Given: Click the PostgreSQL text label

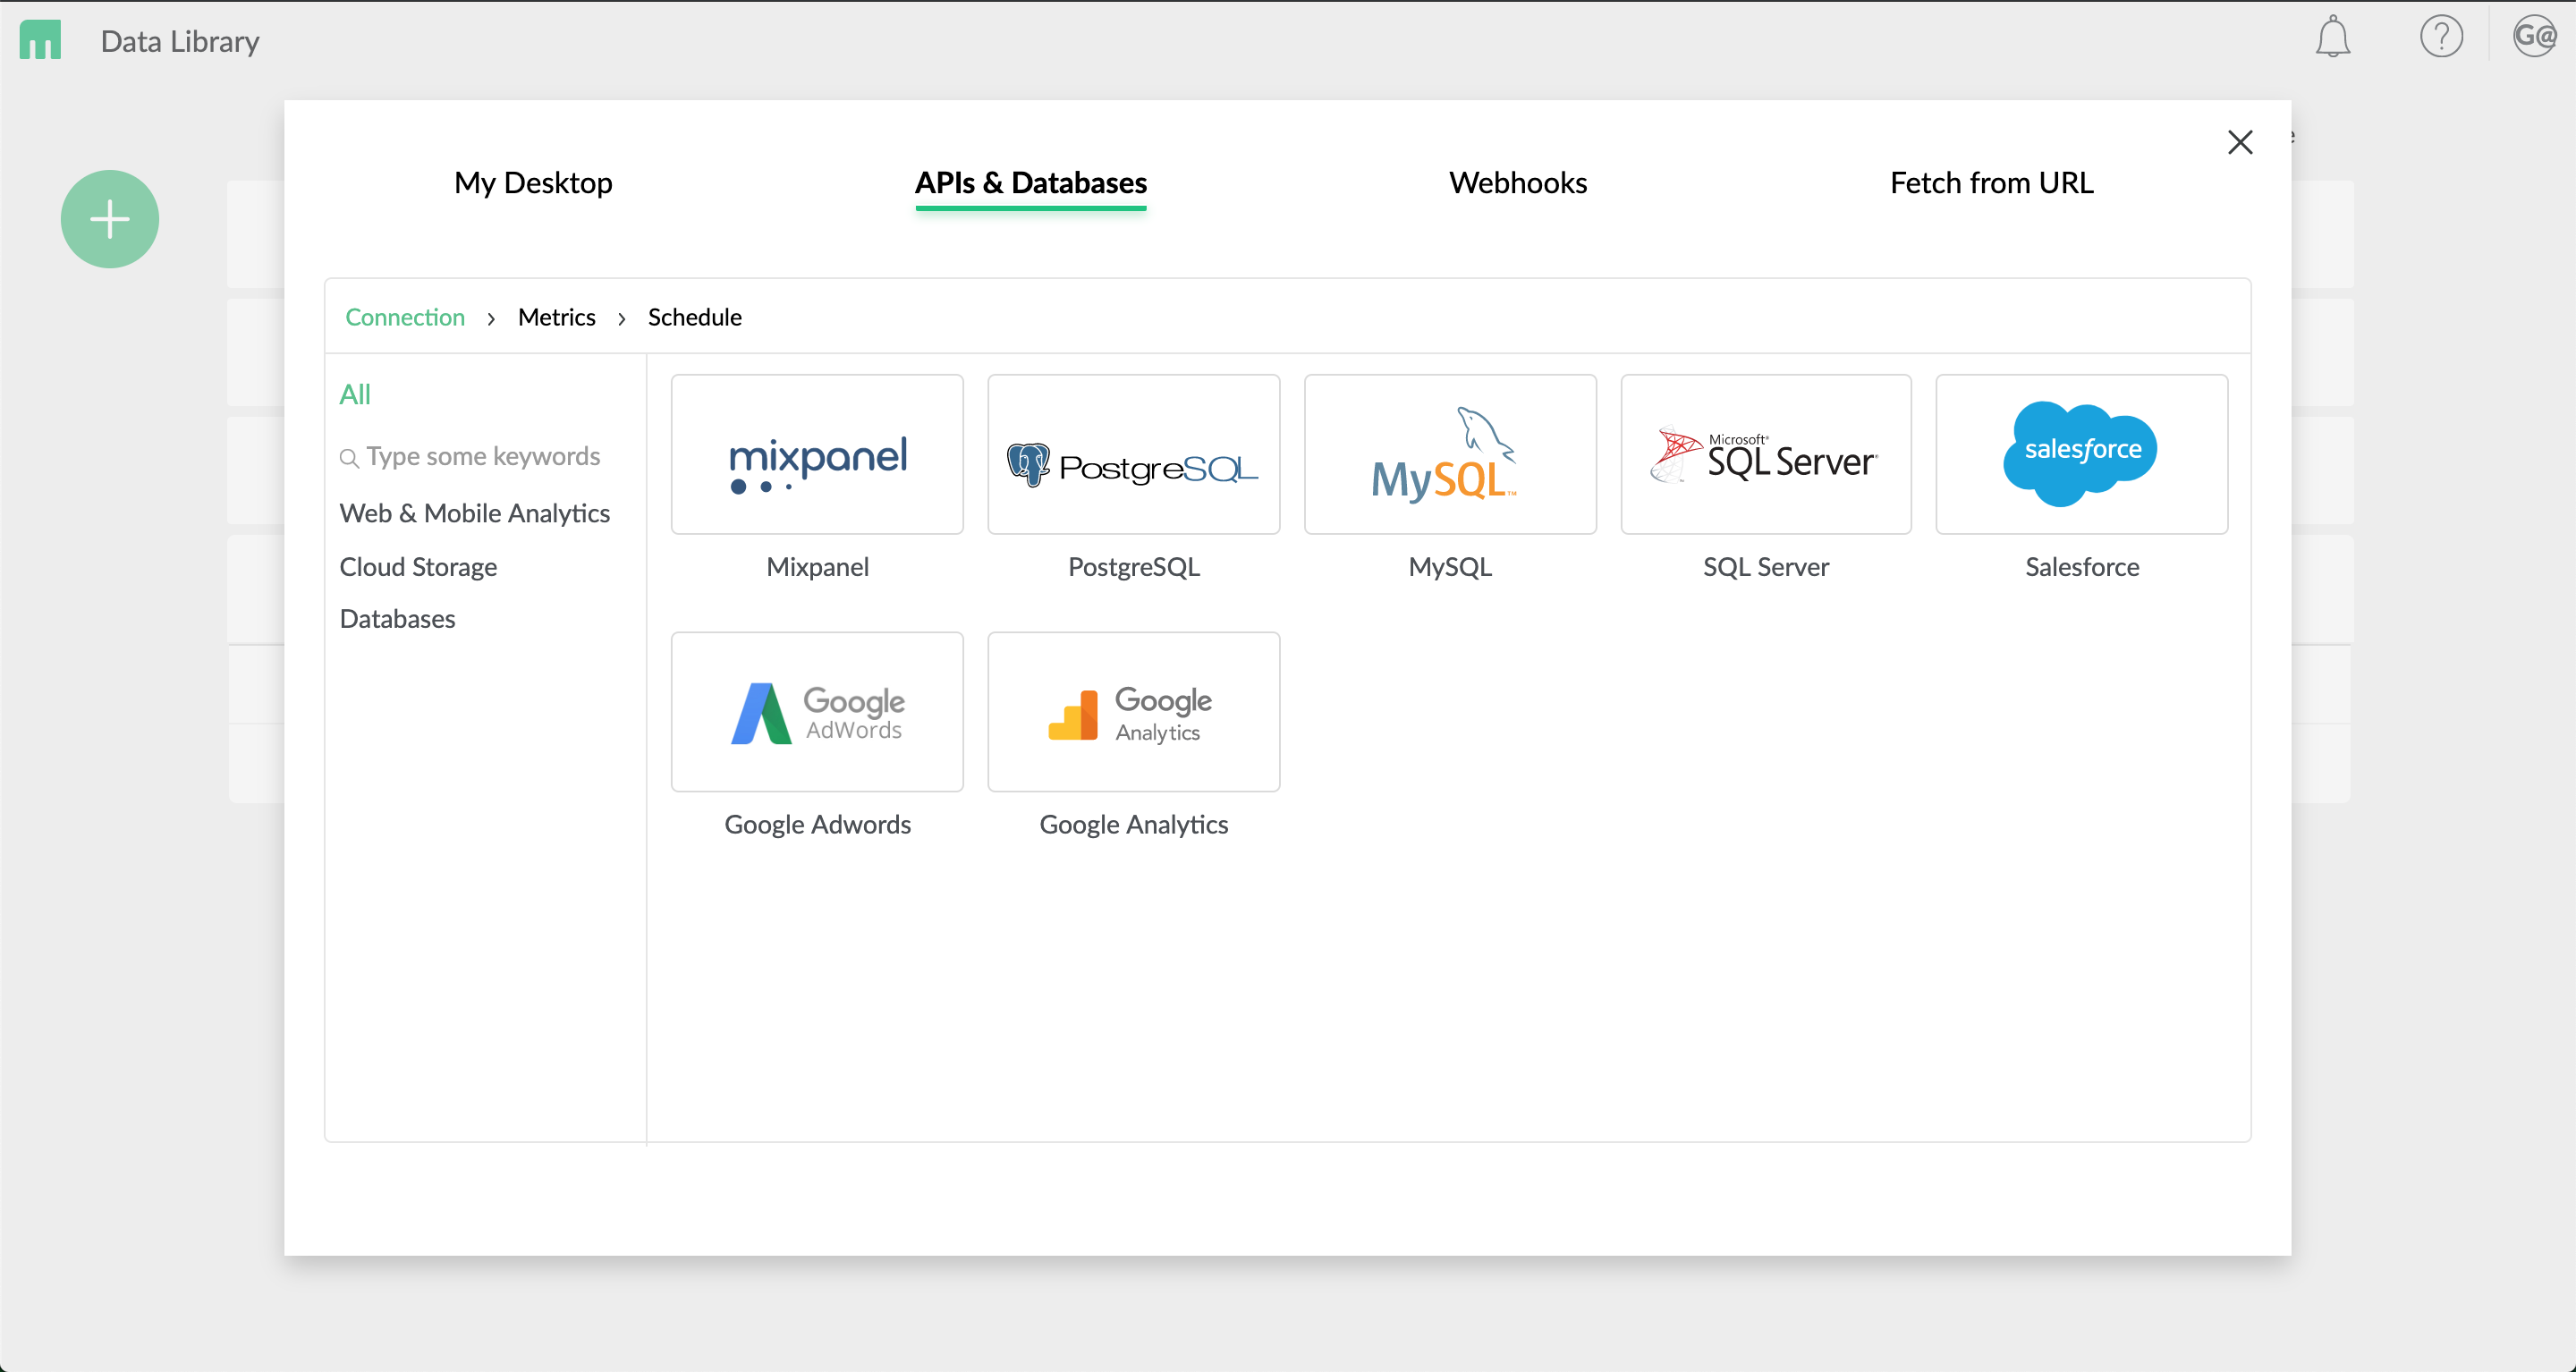Looking at the screenshot, I should [x=1133, y=567].
